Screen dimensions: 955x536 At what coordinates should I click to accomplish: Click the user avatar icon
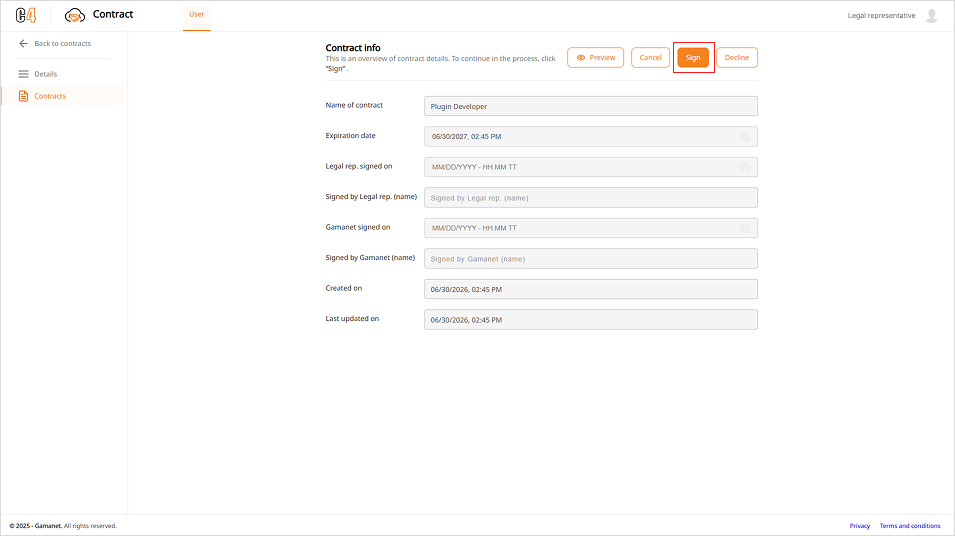coord(931,15)
